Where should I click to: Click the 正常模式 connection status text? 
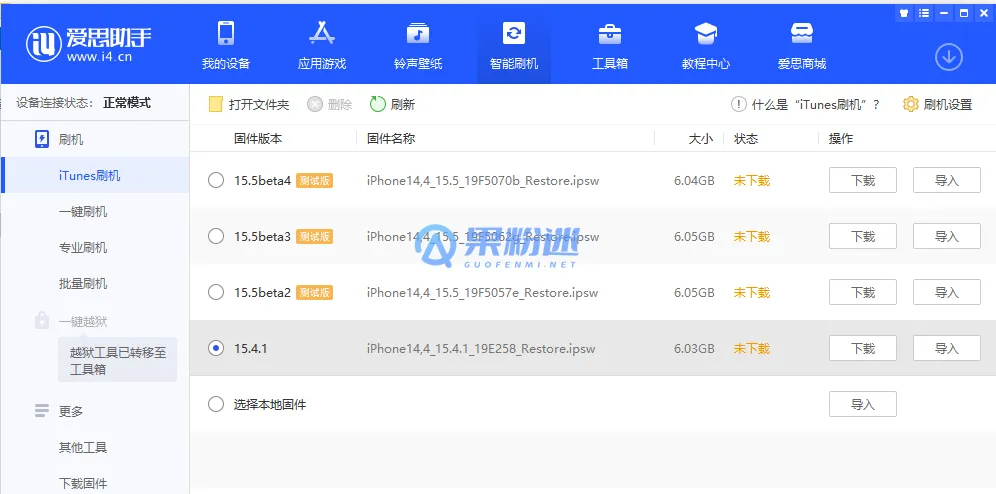[x=127, y=103]
